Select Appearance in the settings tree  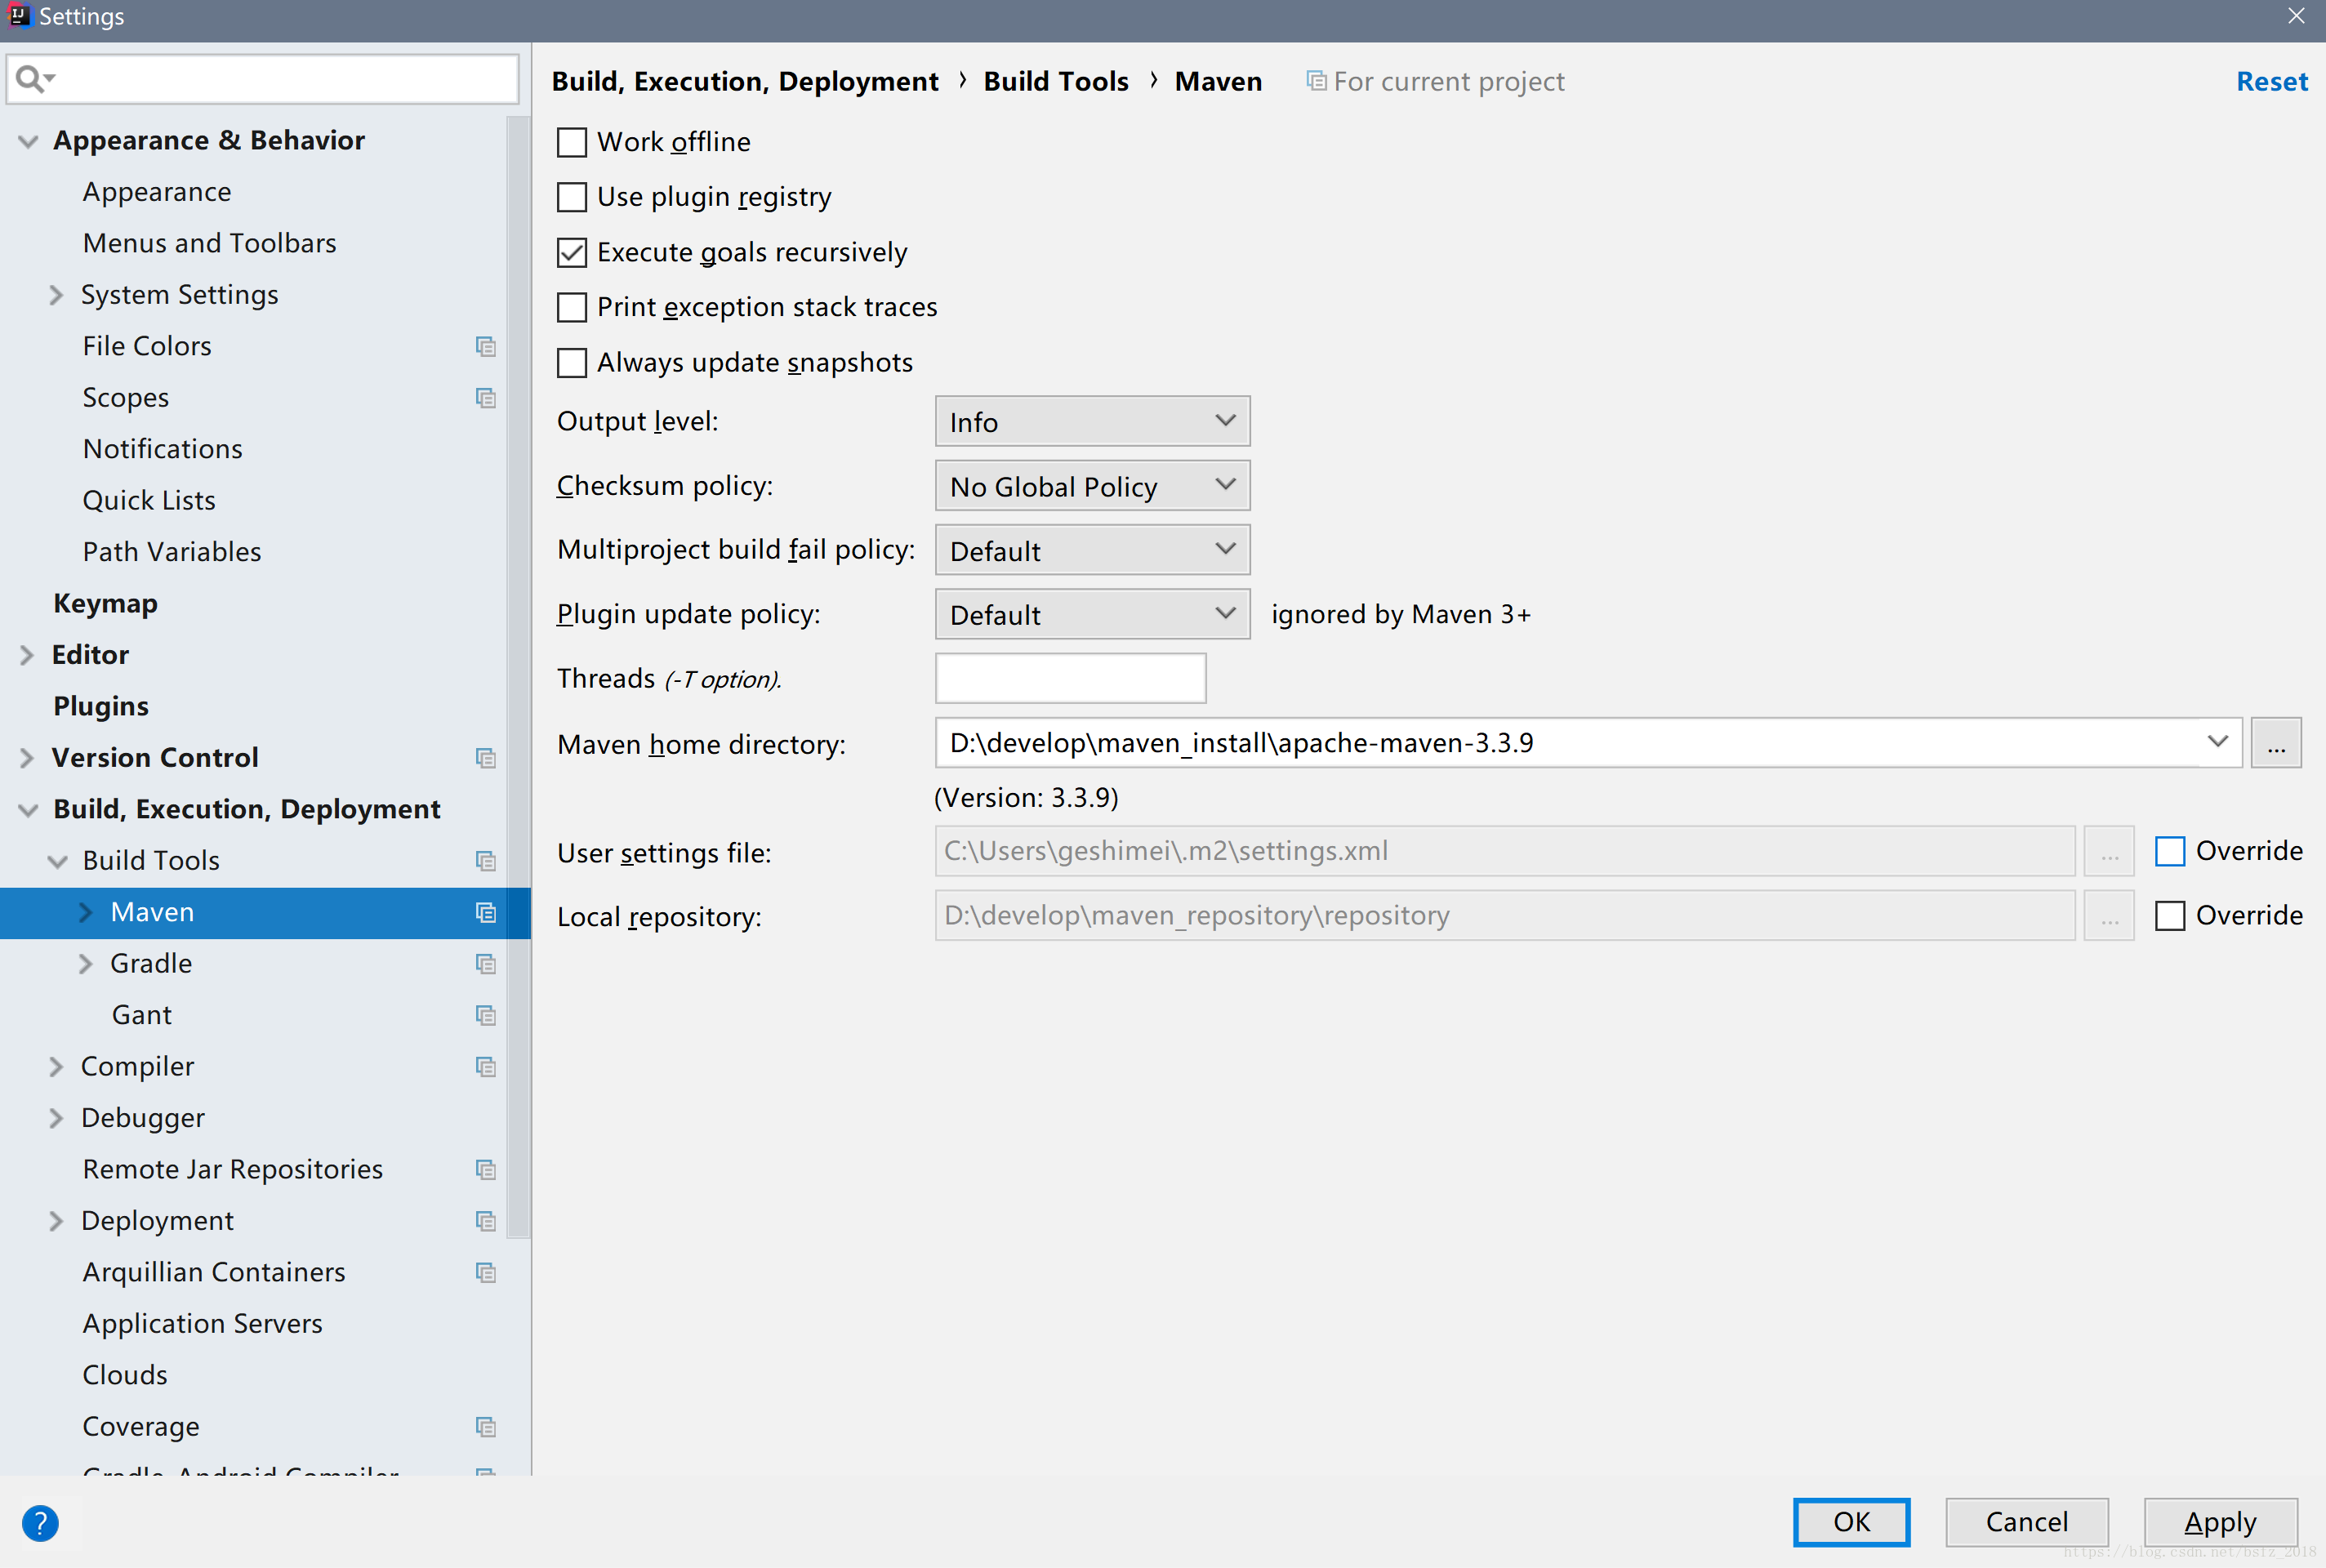(x=157, y=192)
